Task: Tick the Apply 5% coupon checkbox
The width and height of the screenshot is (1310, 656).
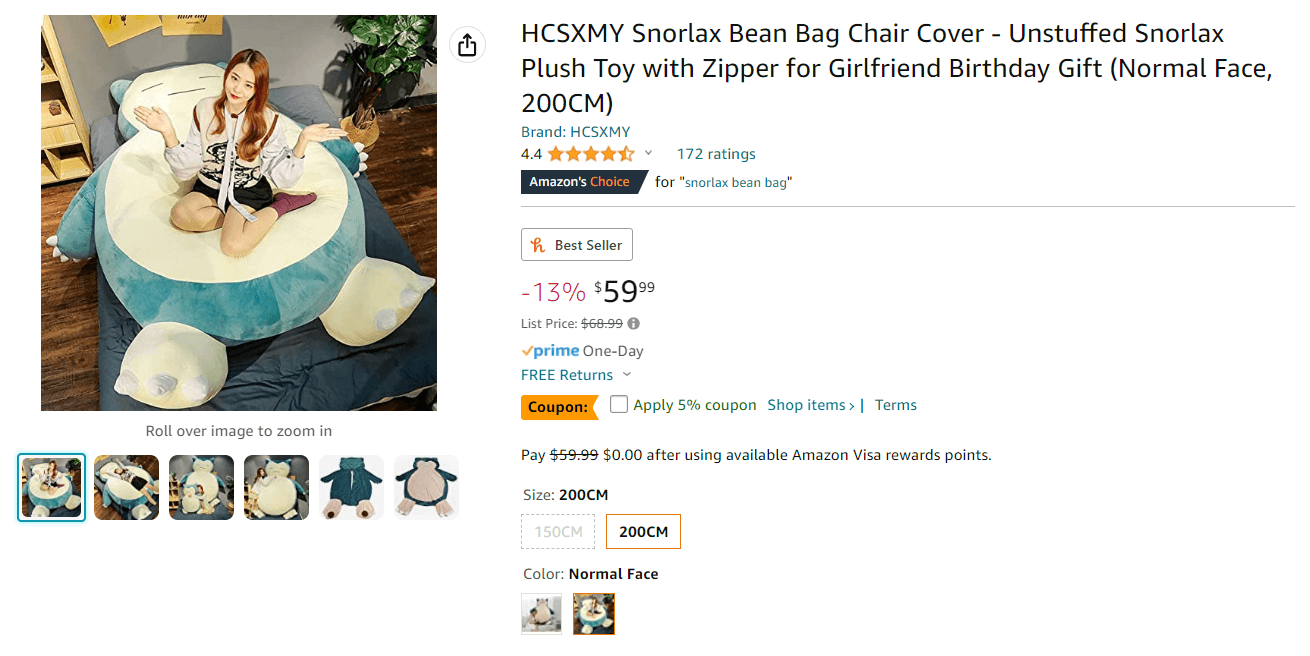Action: [619, 405]
